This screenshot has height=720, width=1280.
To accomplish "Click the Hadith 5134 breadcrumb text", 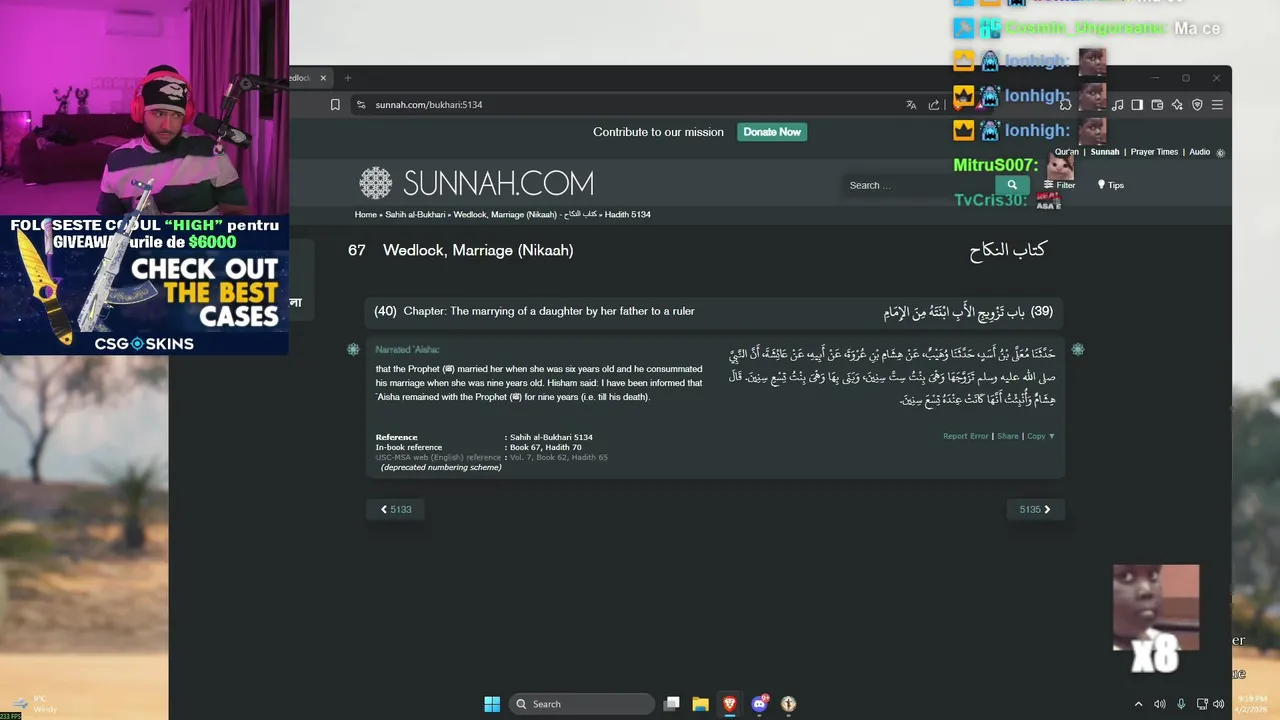I will coord(628,215).
